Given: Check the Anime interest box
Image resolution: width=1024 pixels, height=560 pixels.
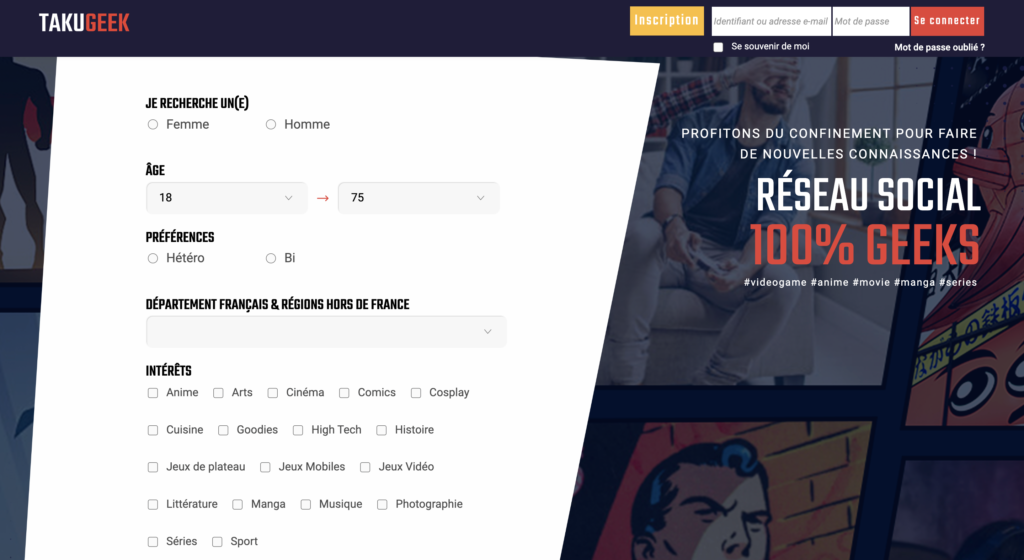Looking at the screenshot, I should pyautogui.click(x=153, y=393).
